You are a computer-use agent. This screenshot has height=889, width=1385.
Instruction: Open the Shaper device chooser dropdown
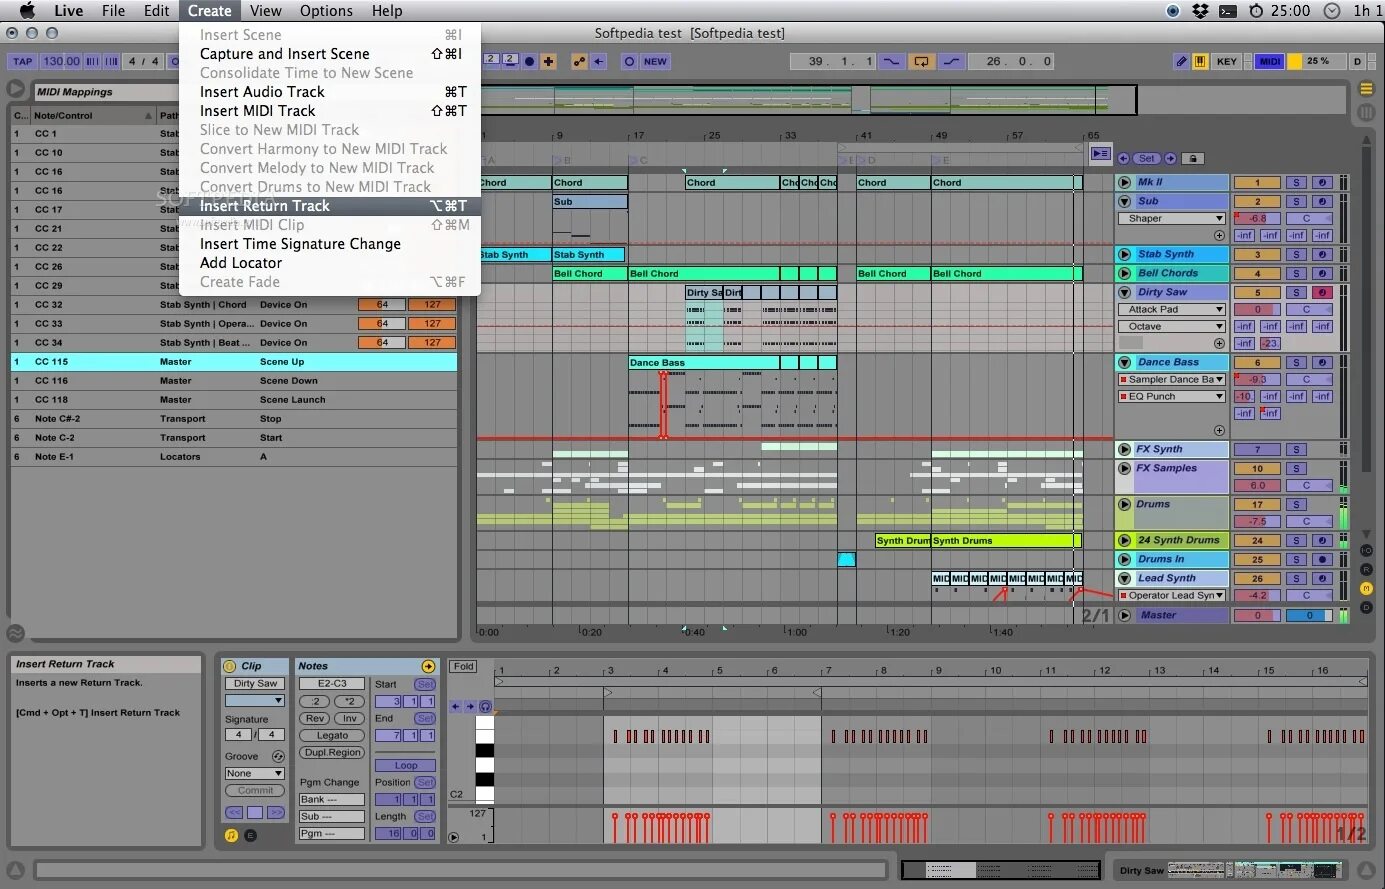[x=1171, y=218]
